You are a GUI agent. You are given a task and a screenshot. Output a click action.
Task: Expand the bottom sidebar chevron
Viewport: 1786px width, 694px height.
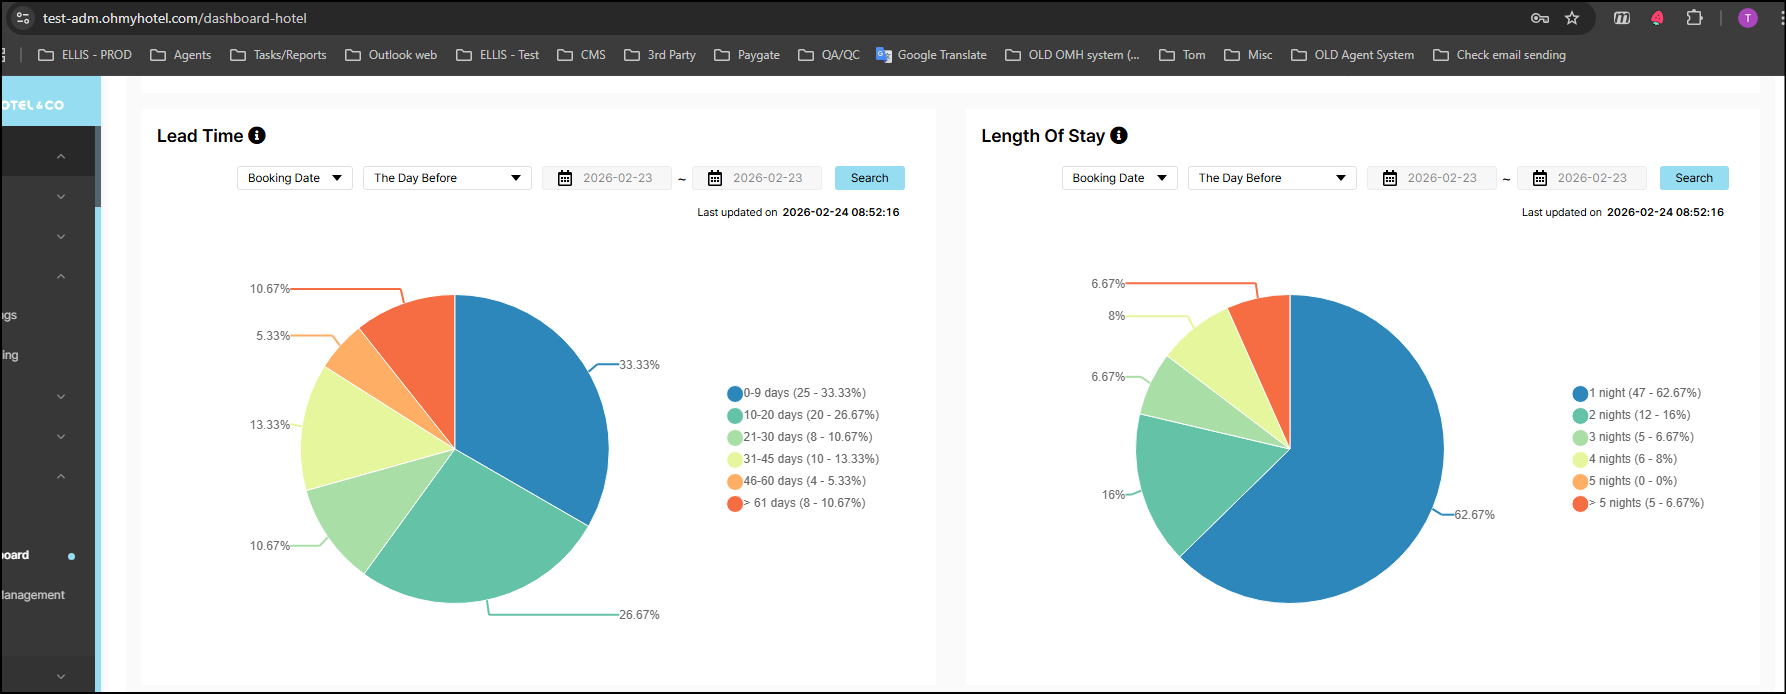click(x=61, y=676)
